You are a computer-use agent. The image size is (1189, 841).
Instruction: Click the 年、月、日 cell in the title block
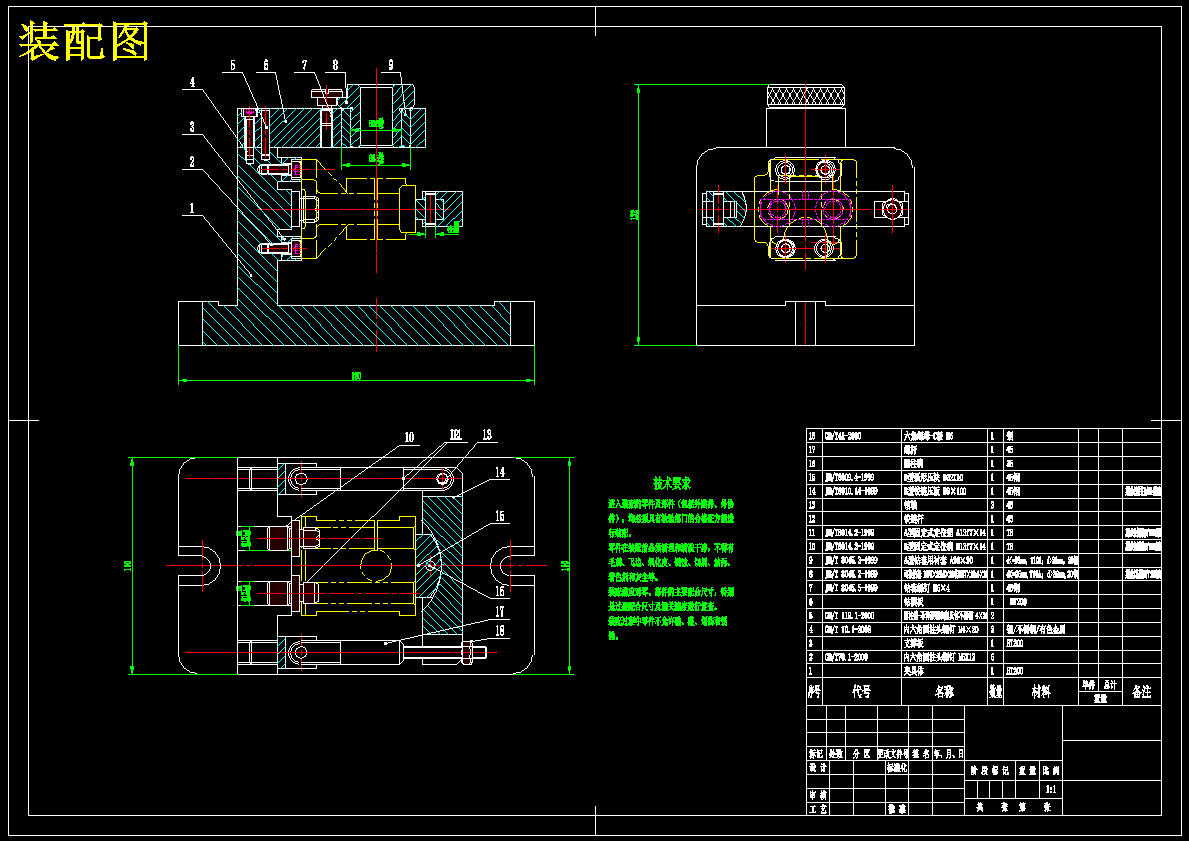coord(949,754)
